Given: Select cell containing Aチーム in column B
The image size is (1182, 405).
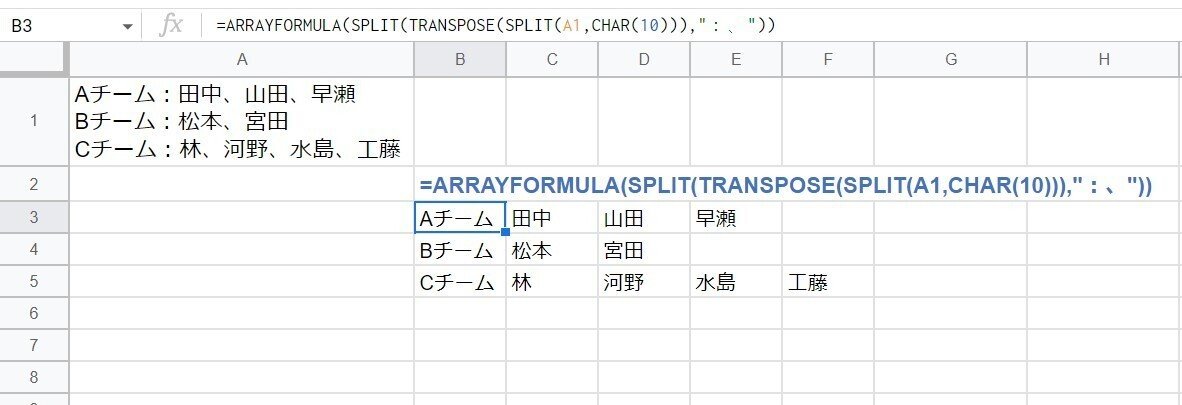Looking at the screenshot, I should (x=460, y=218).
